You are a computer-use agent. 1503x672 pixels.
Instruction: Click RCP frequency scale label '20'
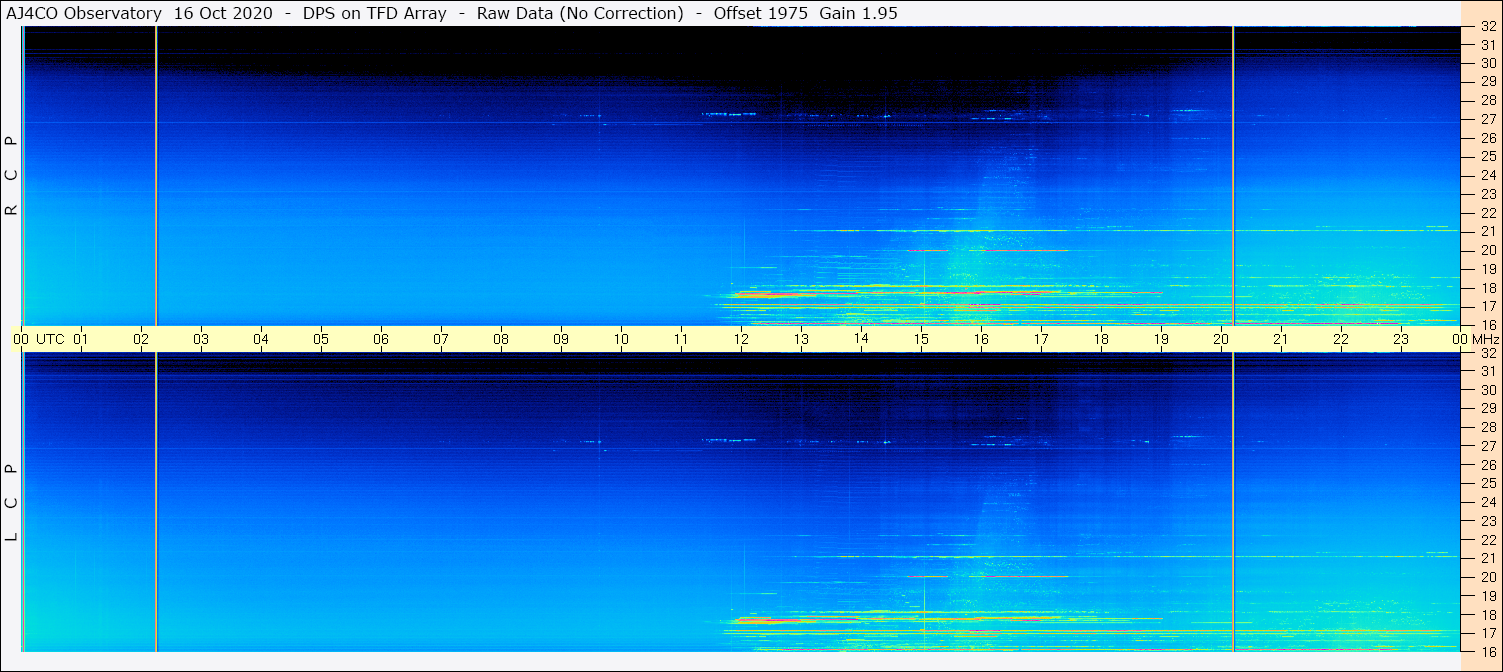click(1488, 250)
